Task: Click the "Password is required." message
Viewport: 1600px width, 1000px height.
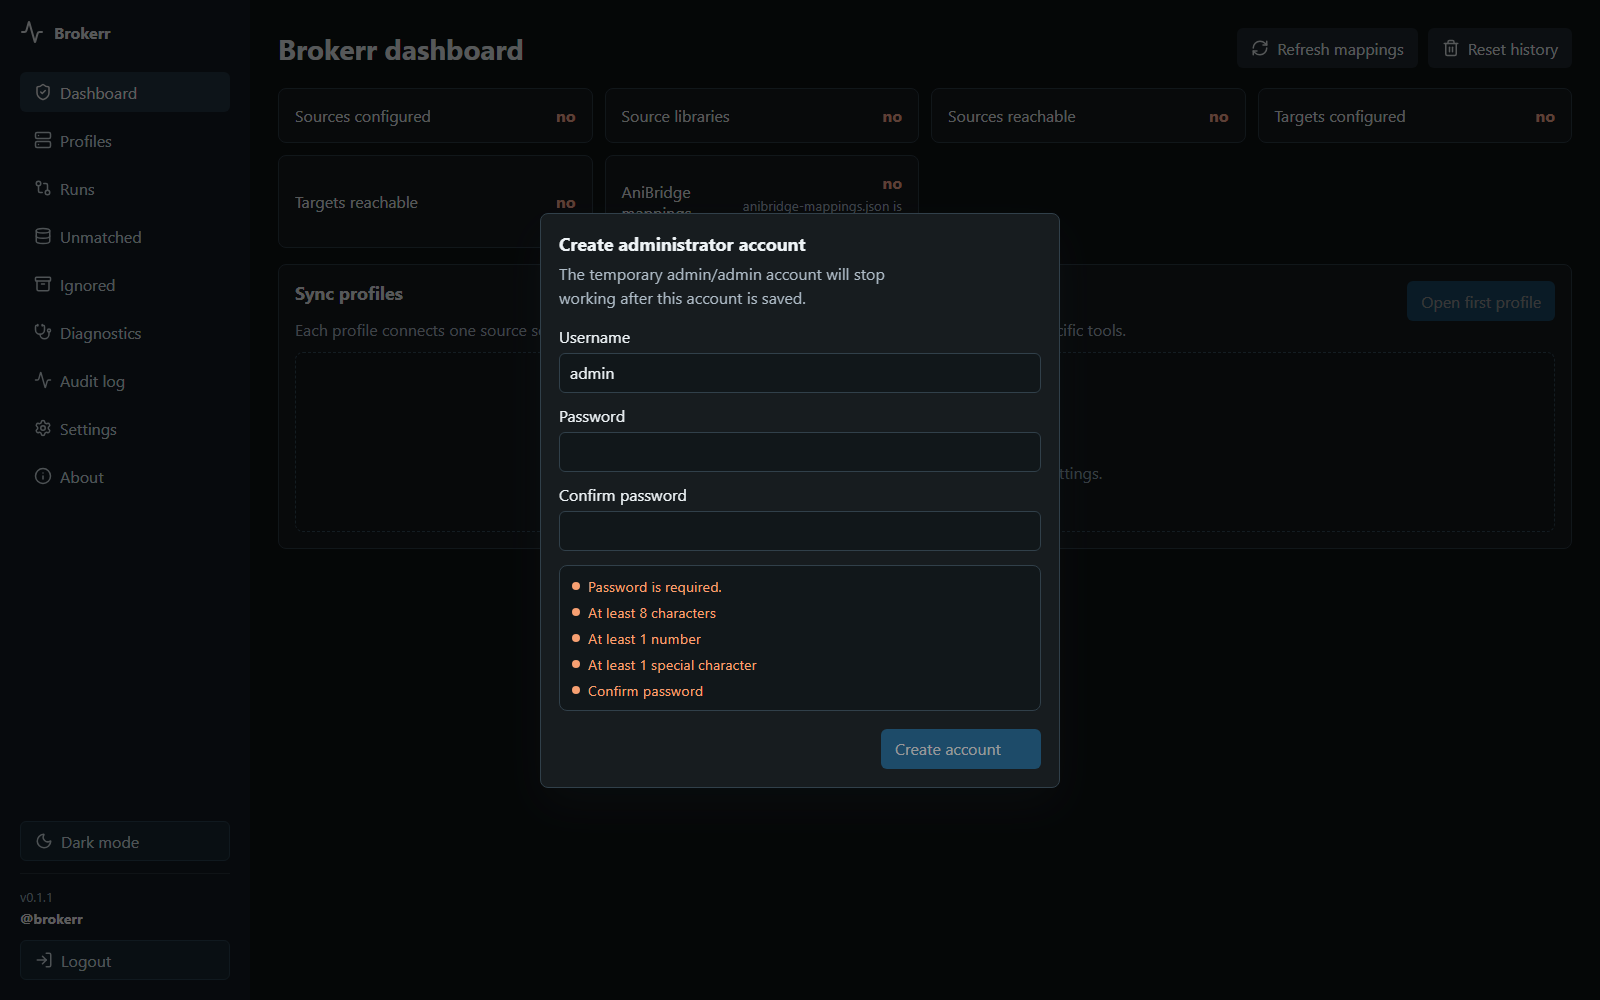Action: (x=655, y=587)
